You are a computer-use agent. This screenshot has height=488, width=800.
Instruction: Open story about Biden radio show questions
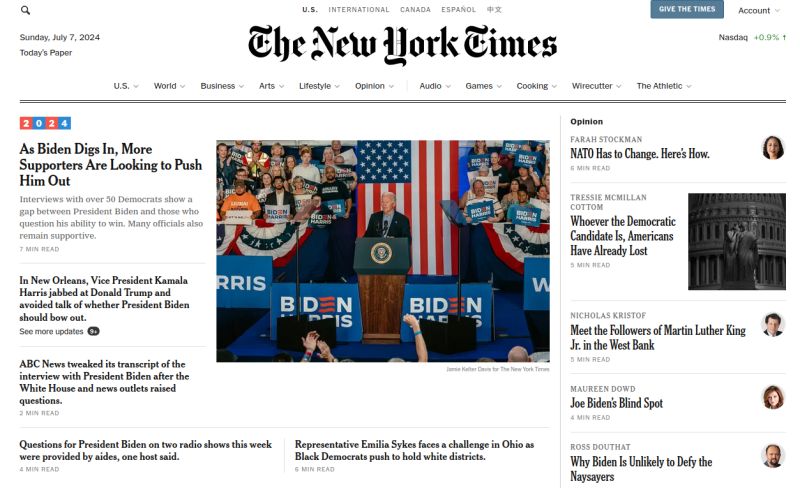pos(145,450)
